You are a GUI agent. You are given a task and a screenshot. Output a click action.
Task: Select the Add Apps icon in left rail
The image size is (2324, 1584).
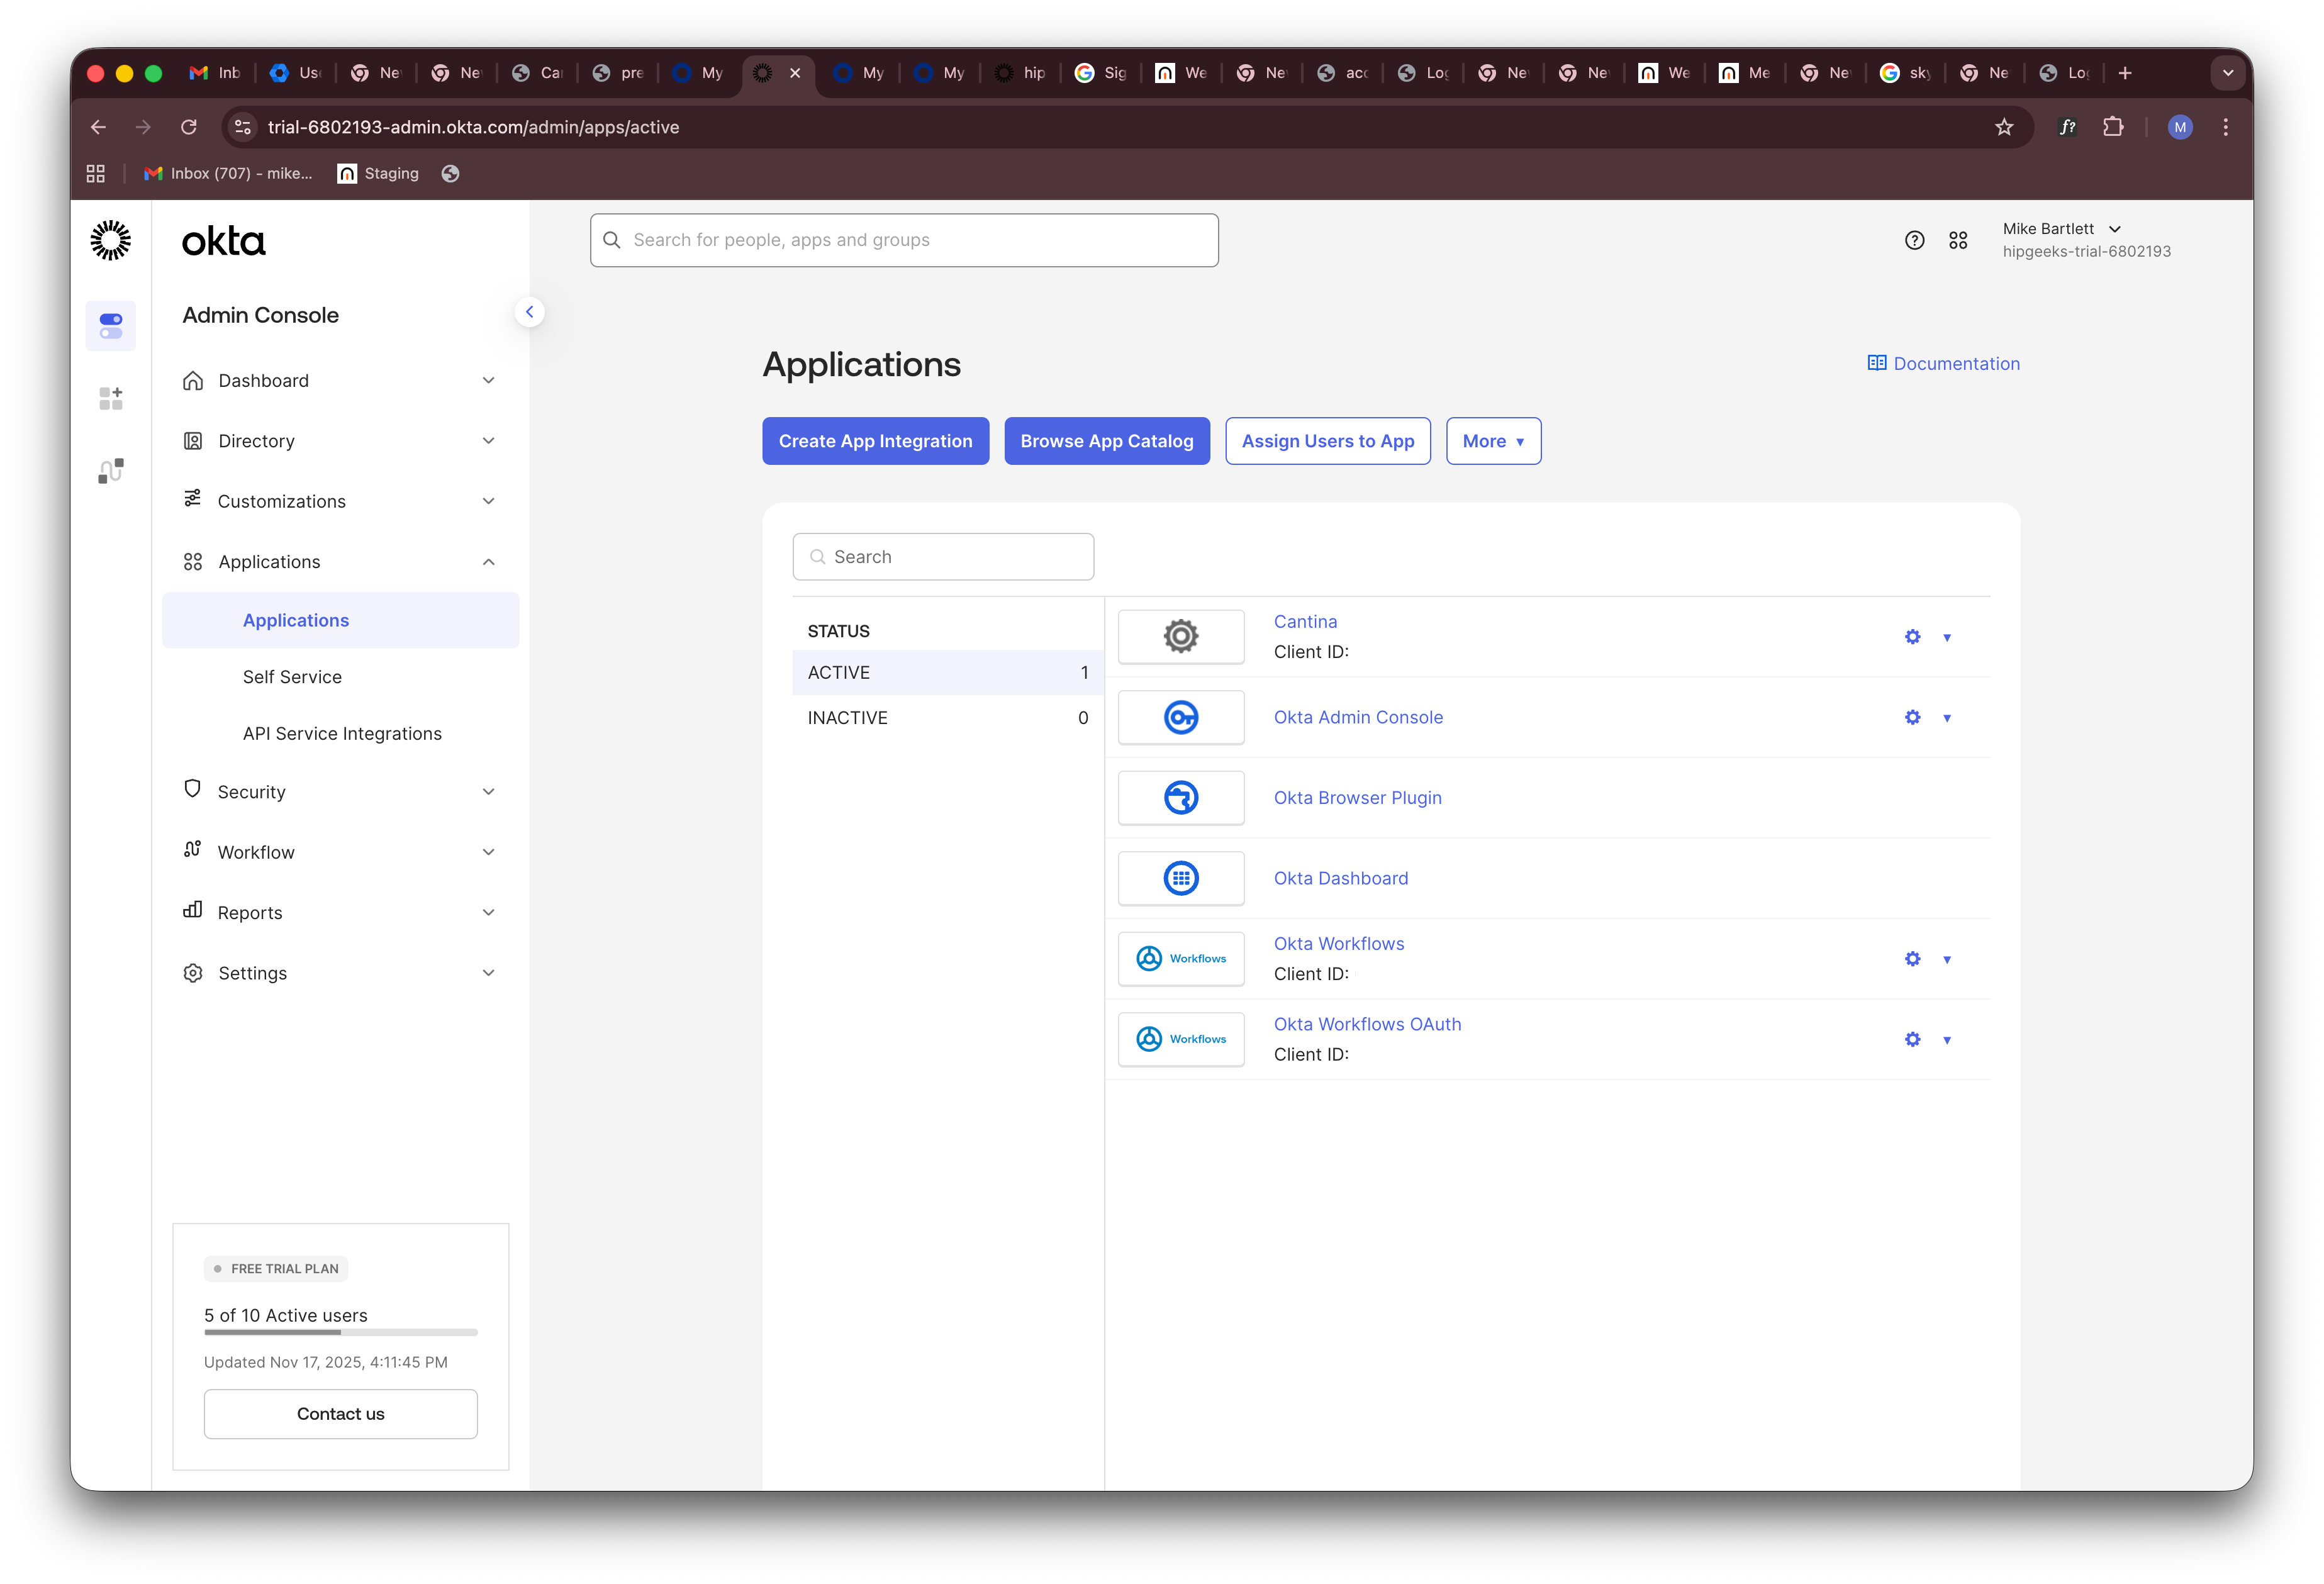tap(110, 398)
